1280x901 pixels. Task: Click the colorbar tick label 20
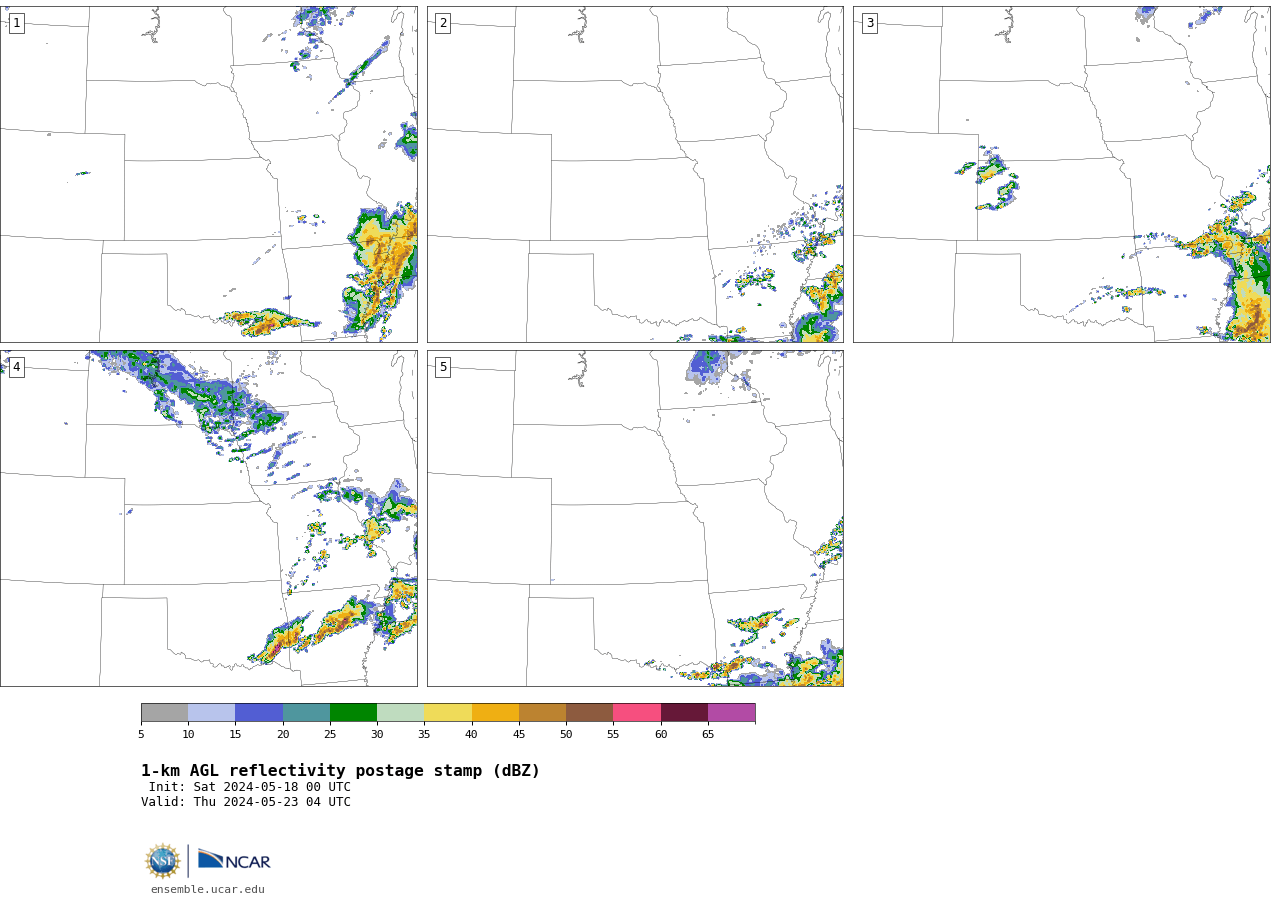pos(283,735)
